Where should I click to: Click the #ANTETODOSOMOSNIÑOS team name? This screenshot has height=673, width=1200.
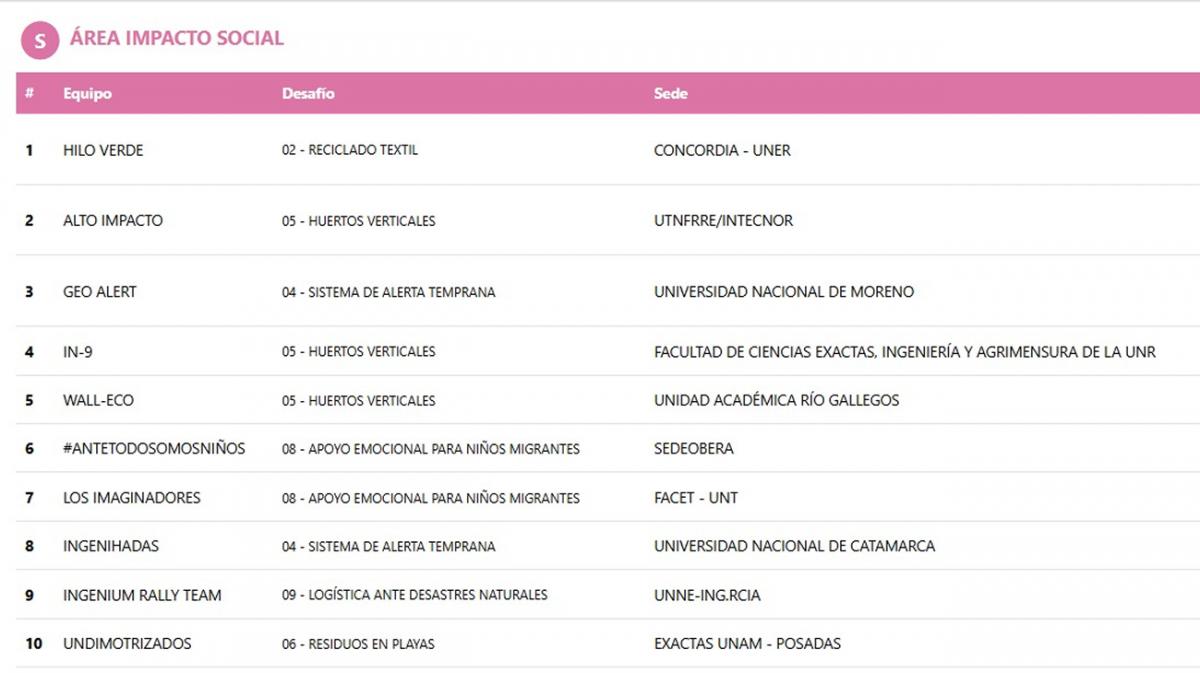(154, 449)
